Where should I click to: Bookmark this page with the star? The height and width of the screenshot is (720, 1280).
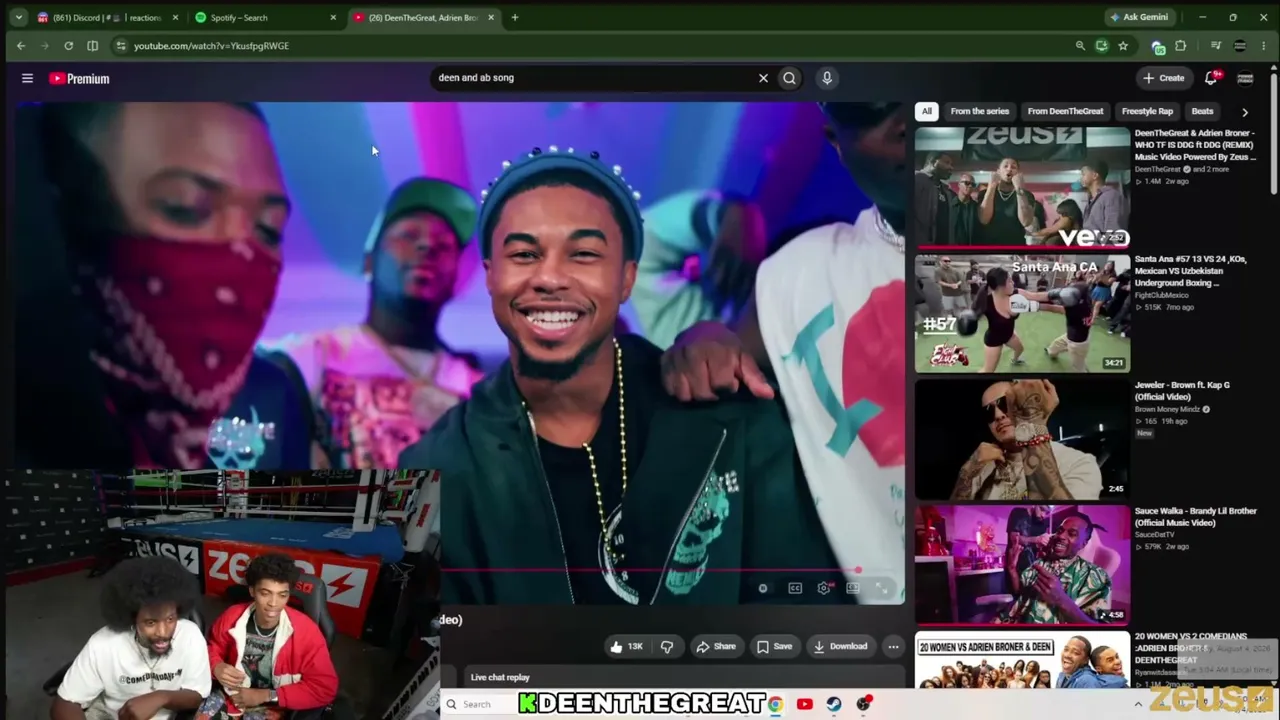(1123, 46)
